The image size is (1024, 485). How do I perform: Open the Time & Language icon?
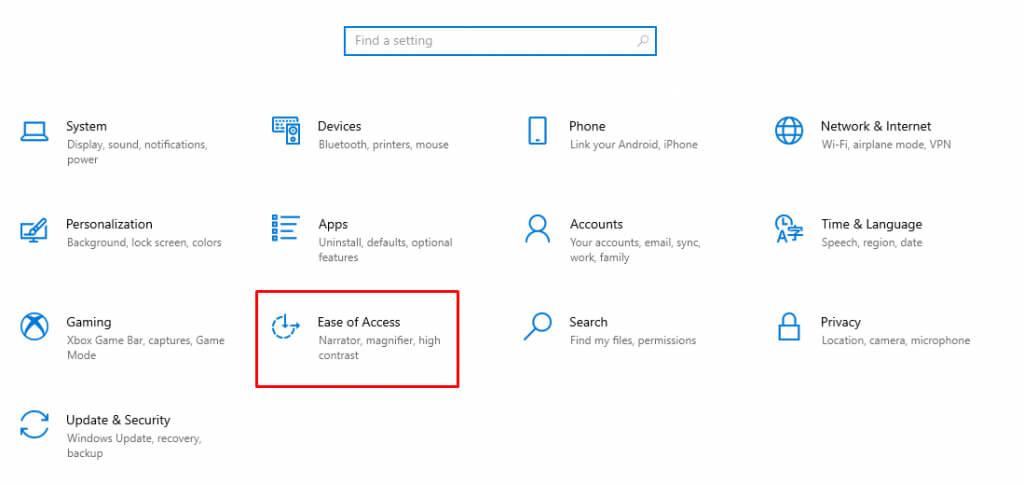(x=789, y=228)
